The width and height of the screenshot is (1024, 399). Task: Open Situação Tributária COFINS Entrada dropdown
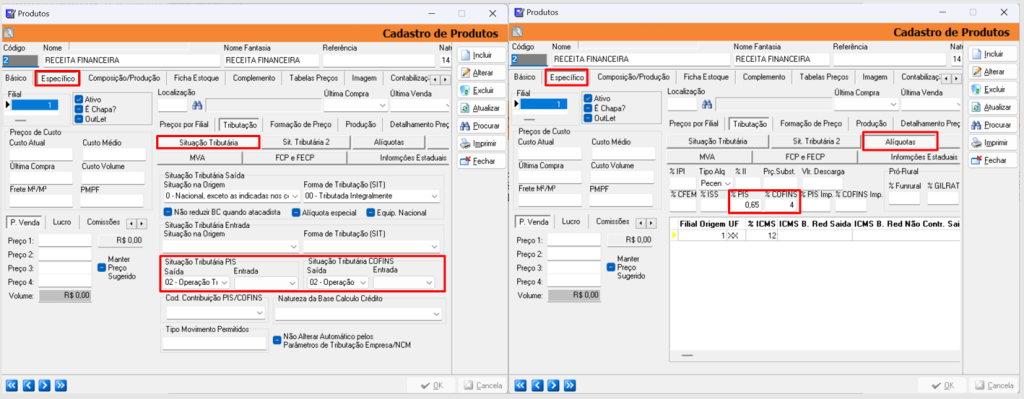pyautogui.click(x=429, y=283)
